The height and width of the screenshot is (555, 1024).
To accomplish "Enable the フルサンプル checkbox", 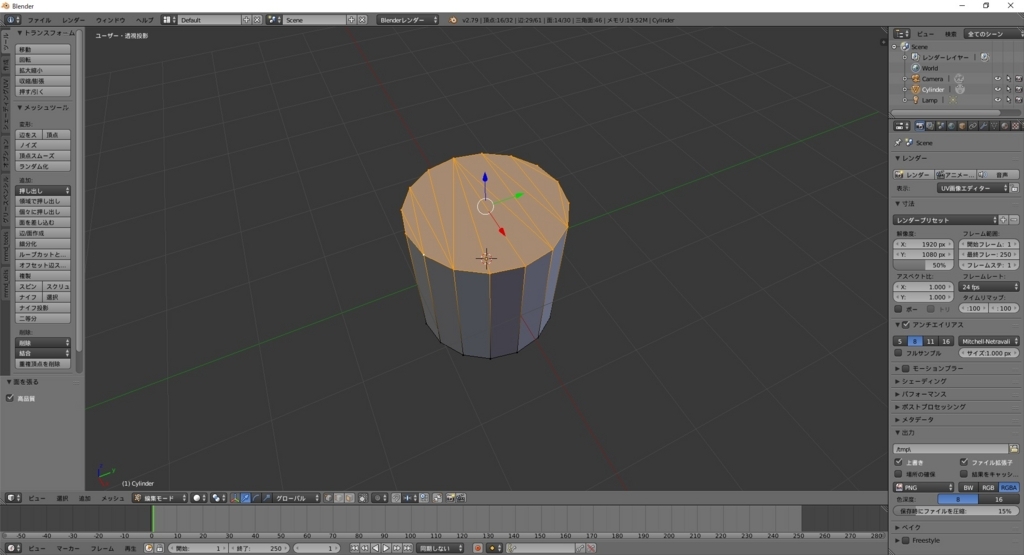I will coord(899,353).
